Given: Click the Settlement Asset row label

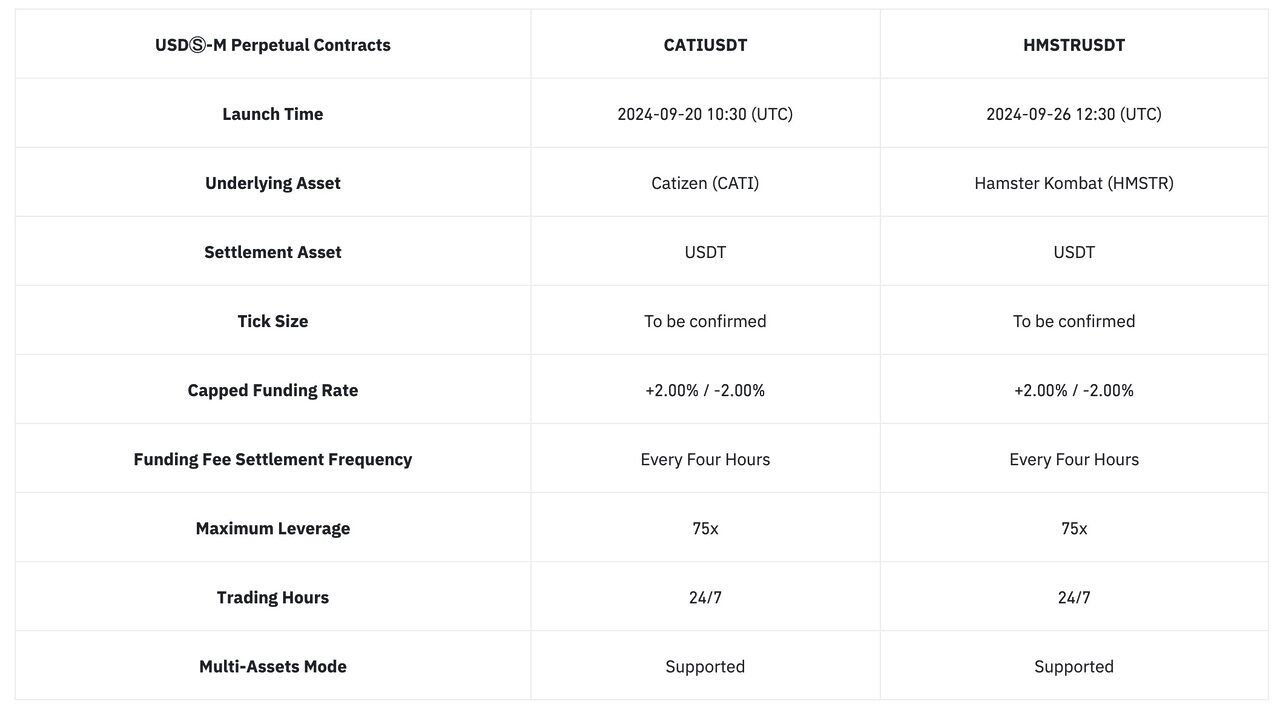Looking at the screenshot, I should point(273,252).
